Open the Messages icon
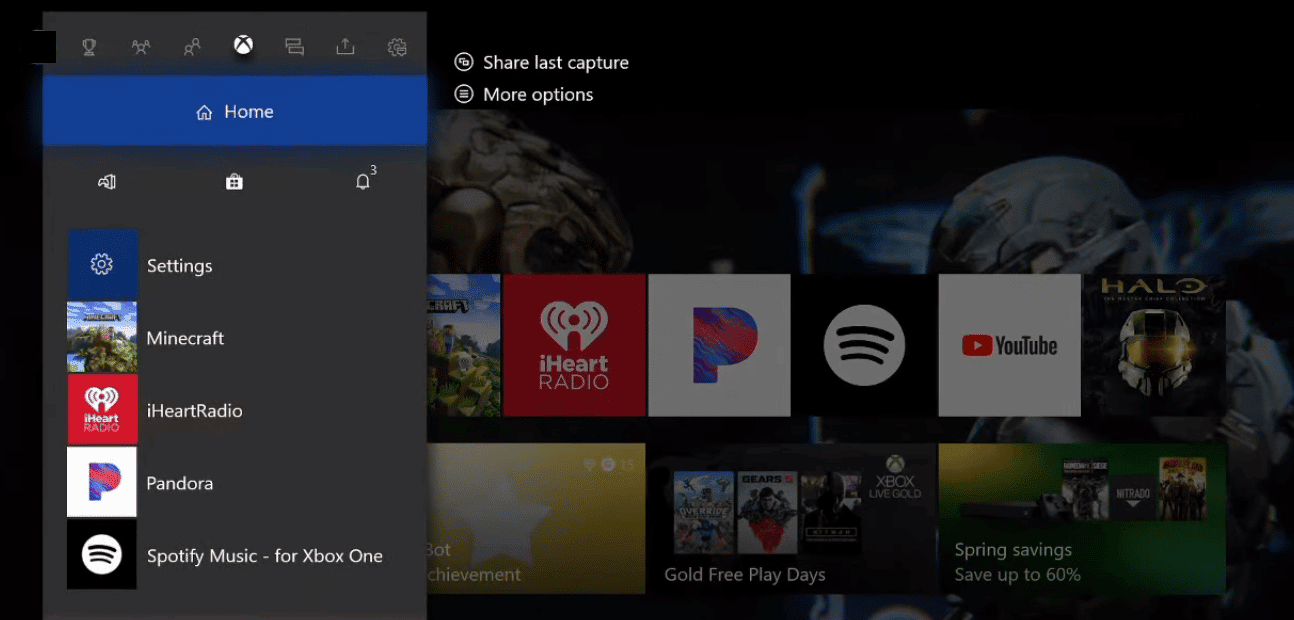 pos(294,46)
